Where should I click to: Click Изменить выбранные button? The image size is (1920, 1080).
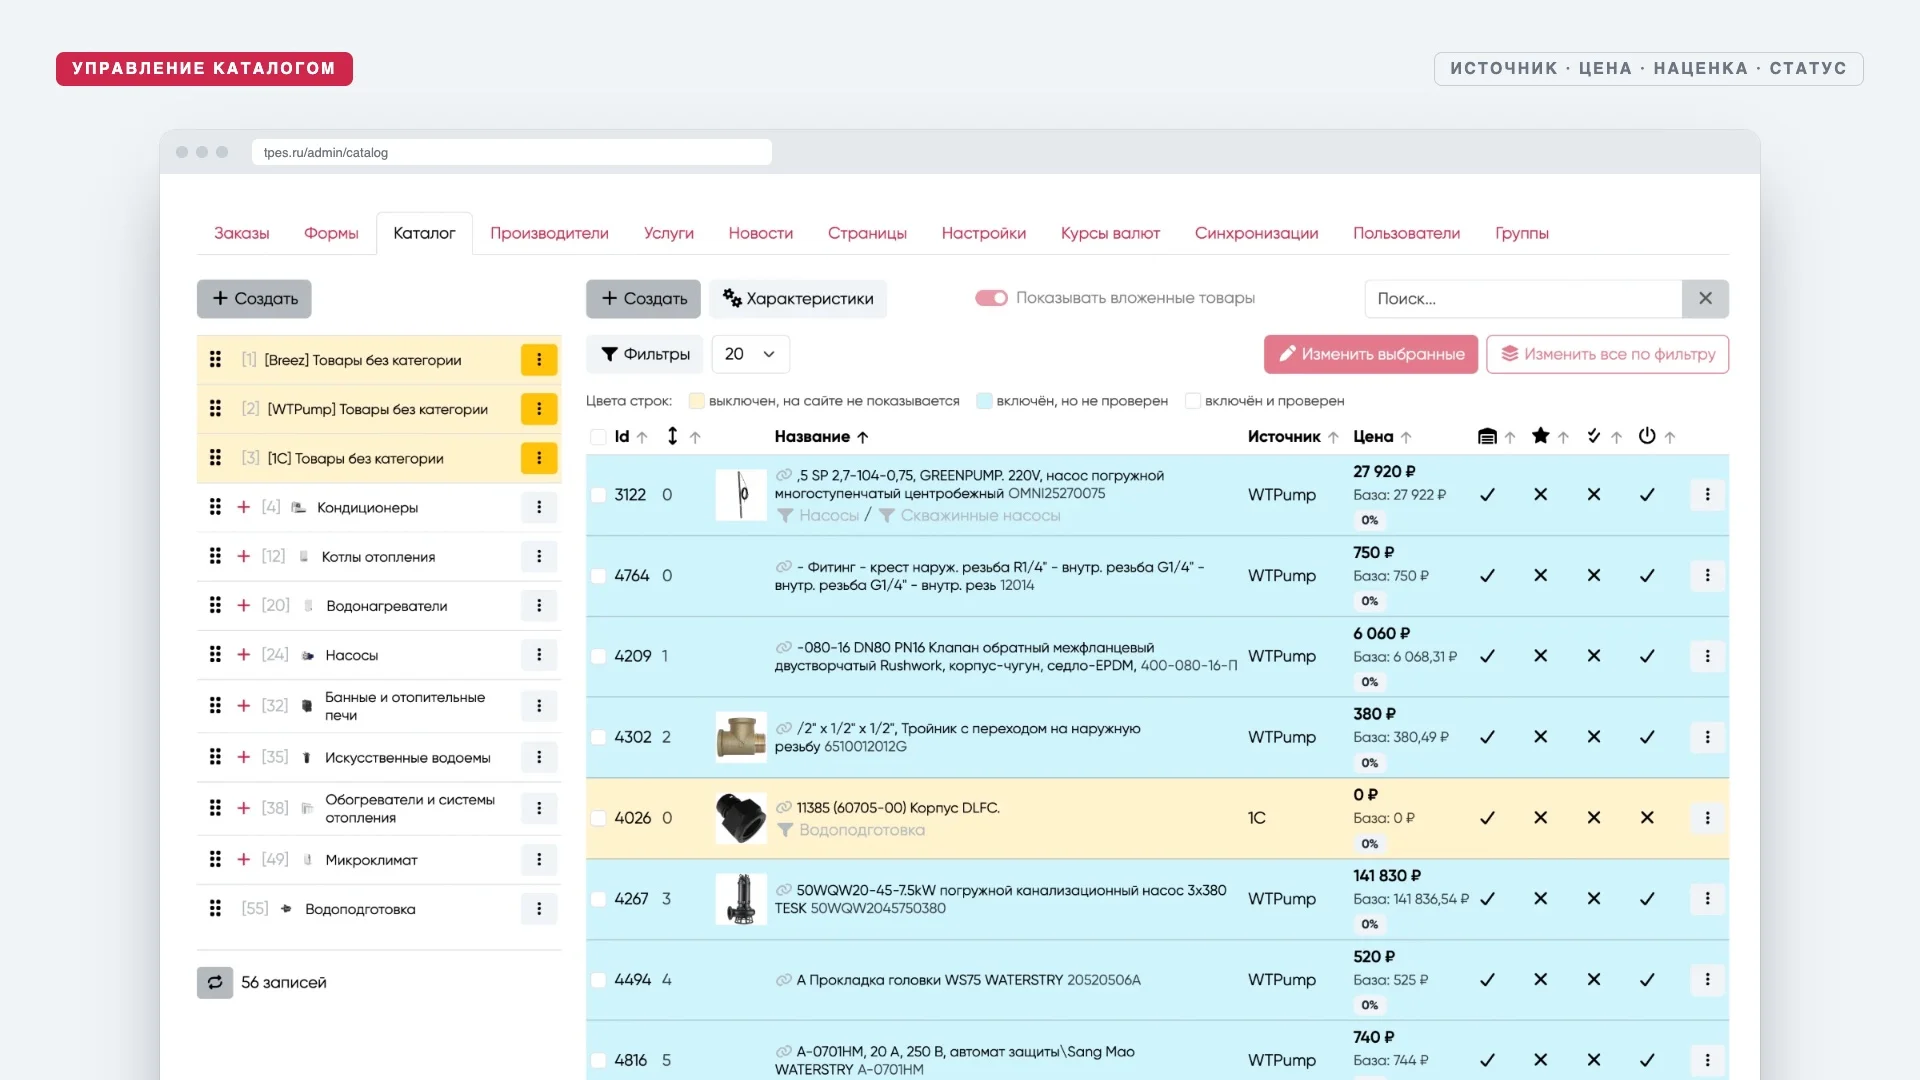pyautogui.click(x=1371, y=354)
